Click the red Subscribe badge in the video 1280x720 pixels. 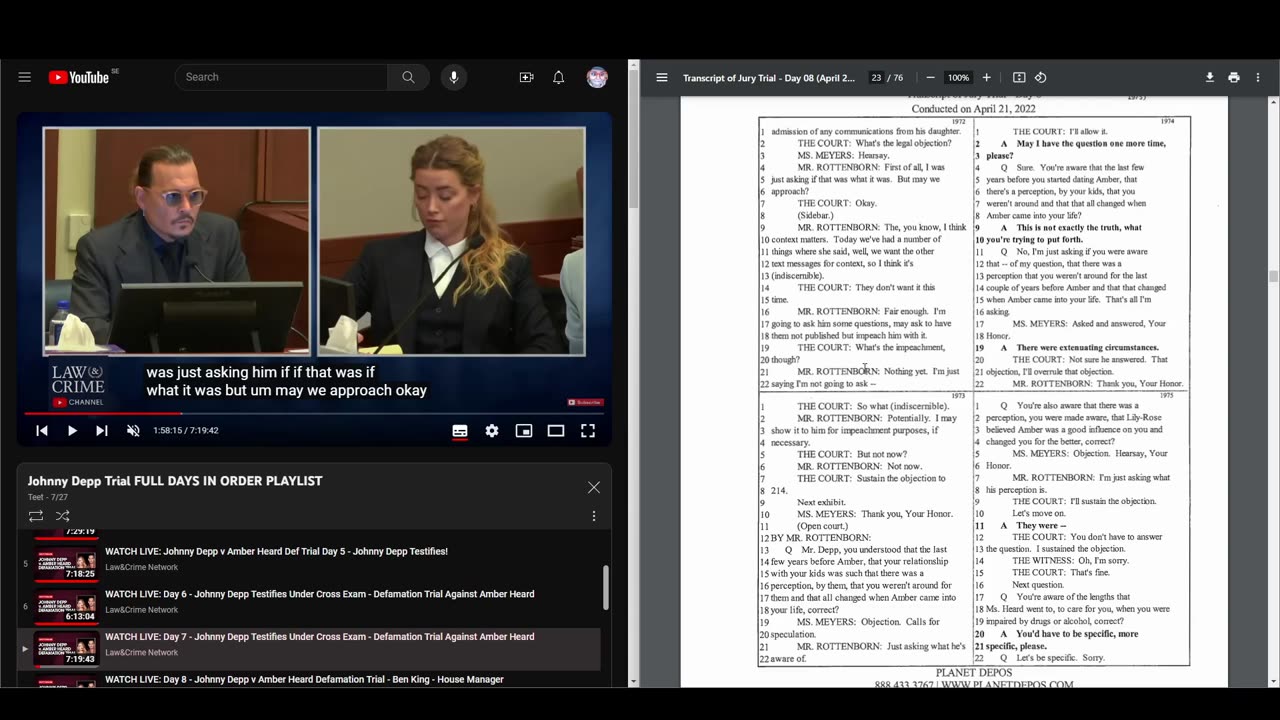[585, 402]
